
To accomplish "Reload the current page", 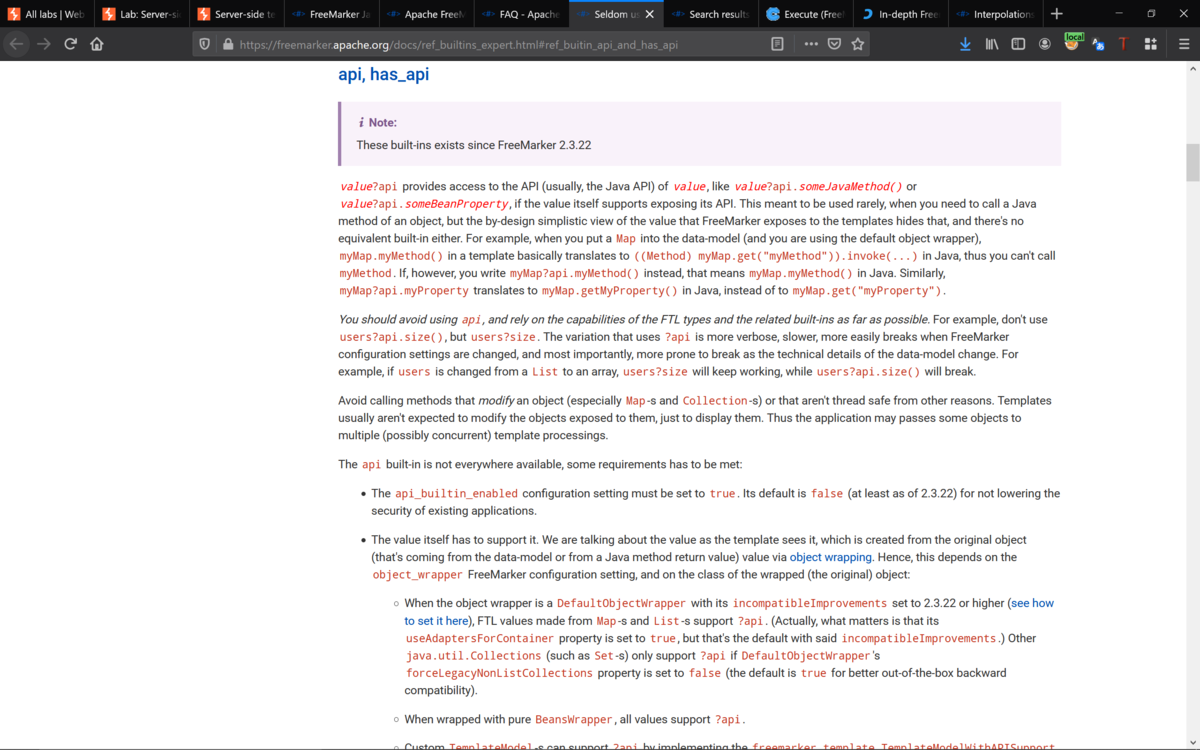I will click(70, 44).
